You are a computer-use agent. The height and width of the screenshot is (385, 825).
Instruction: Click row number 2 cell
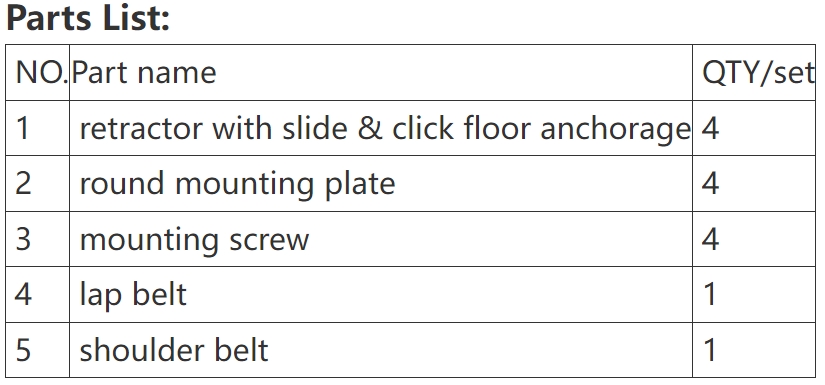tap(37, 184)
